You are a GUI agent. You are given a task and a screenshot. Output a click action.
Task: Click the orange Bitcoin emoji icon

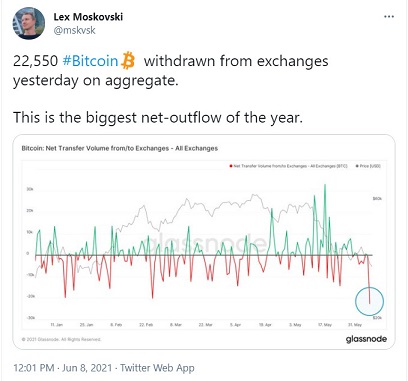tap(128, 61)
